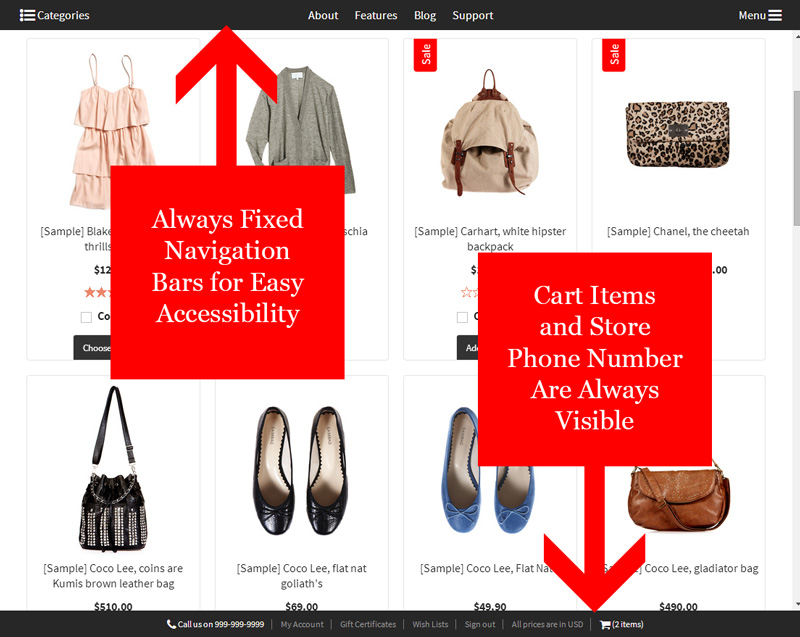800x637 pixels.
Task: Open the Carhart, white hipster backpack title
Action: [490, 239]
